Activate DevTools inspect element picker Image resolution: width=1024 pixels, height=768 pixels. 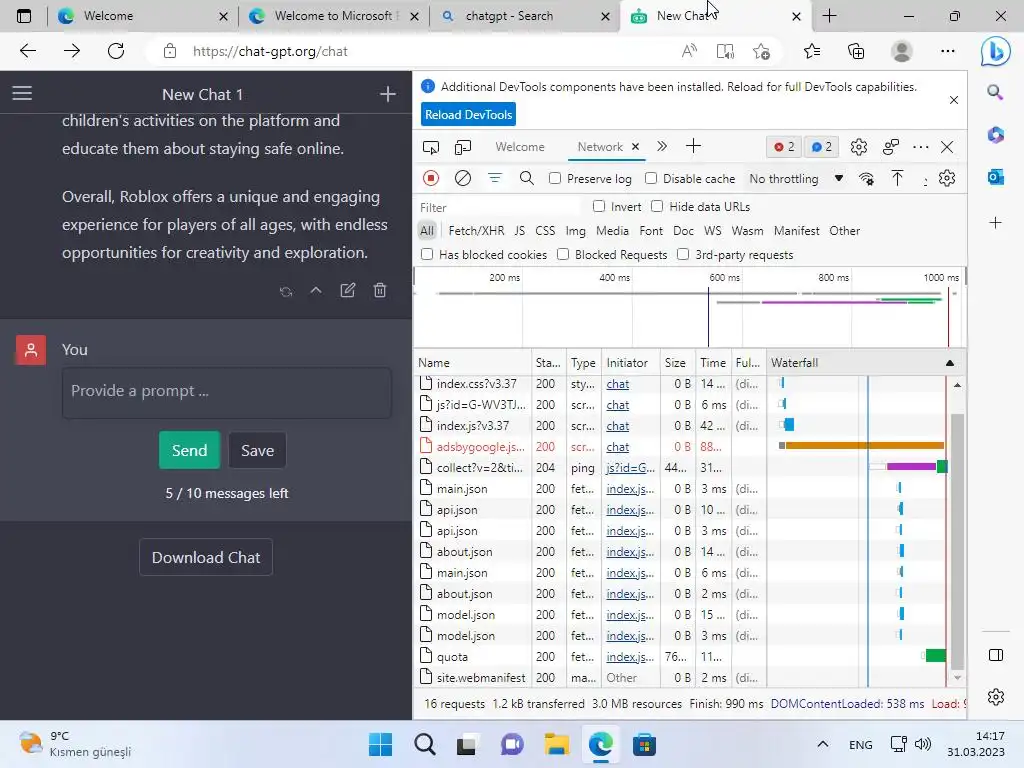click(431, 147)
